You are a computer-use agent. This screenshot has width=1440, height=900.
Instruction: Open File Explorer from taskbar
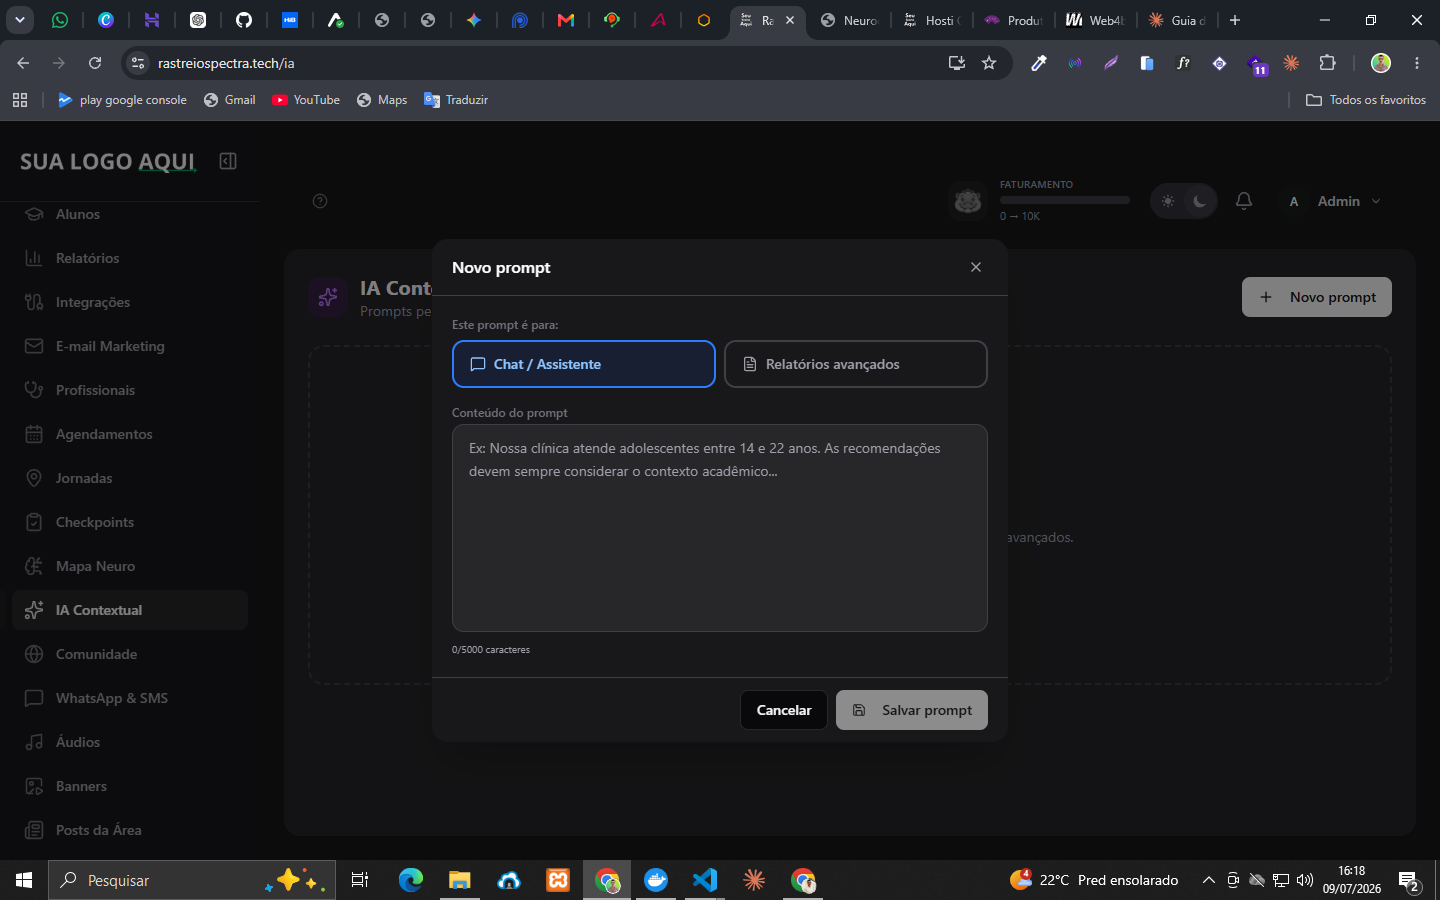[460, 880]
